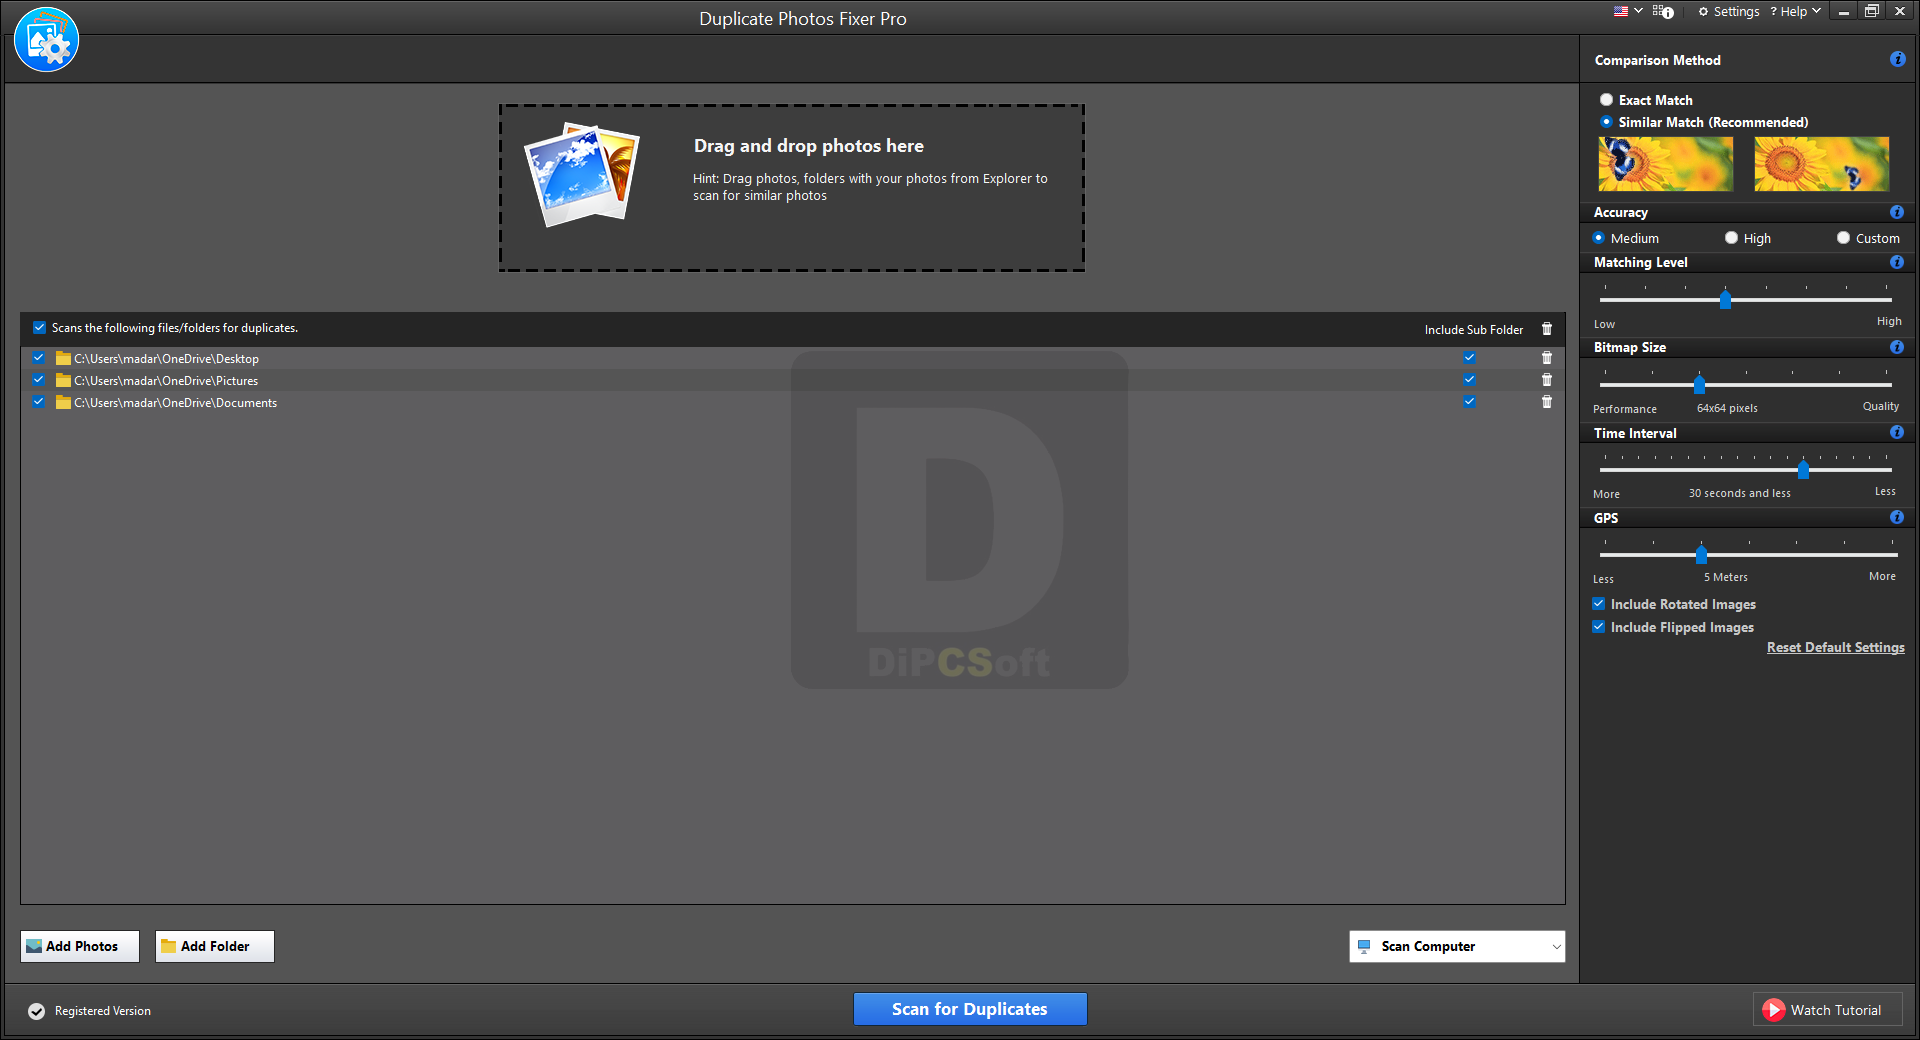The height and width of the screenshot is (1040, 1920).
Task: Delete the Desktop folder row with trash icon
Action: (x=1547, y=358)
